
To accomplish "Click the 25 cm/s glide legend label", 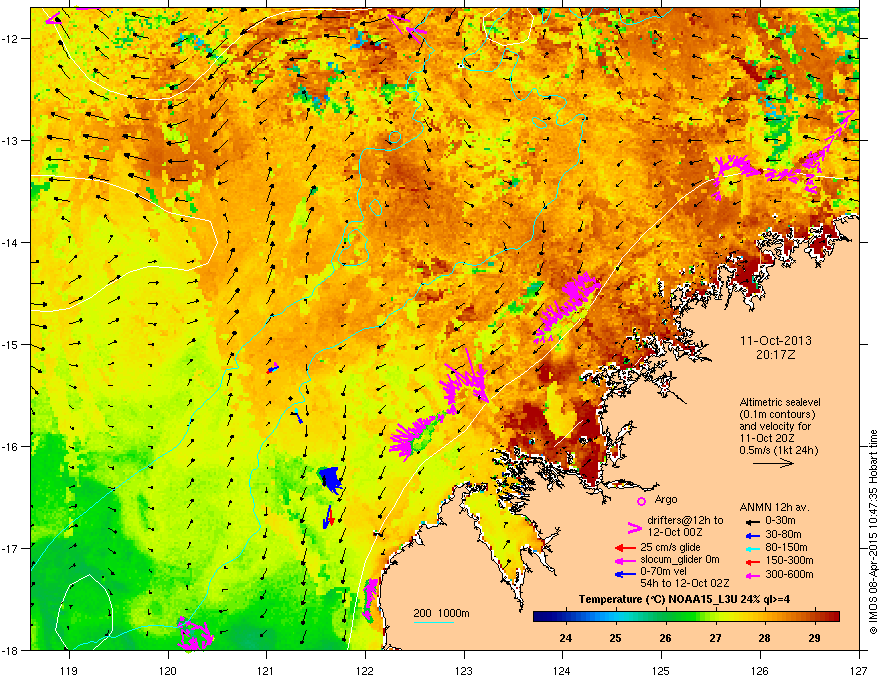I will point(671,547).
